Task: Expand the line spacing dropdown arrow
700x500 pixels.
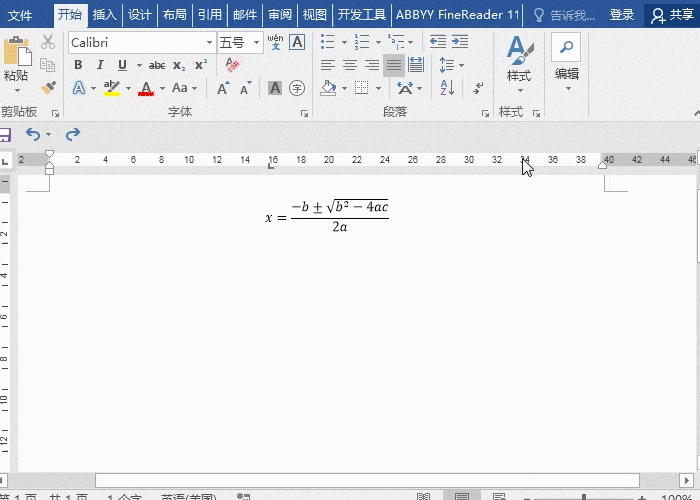Action: point(460,65)
